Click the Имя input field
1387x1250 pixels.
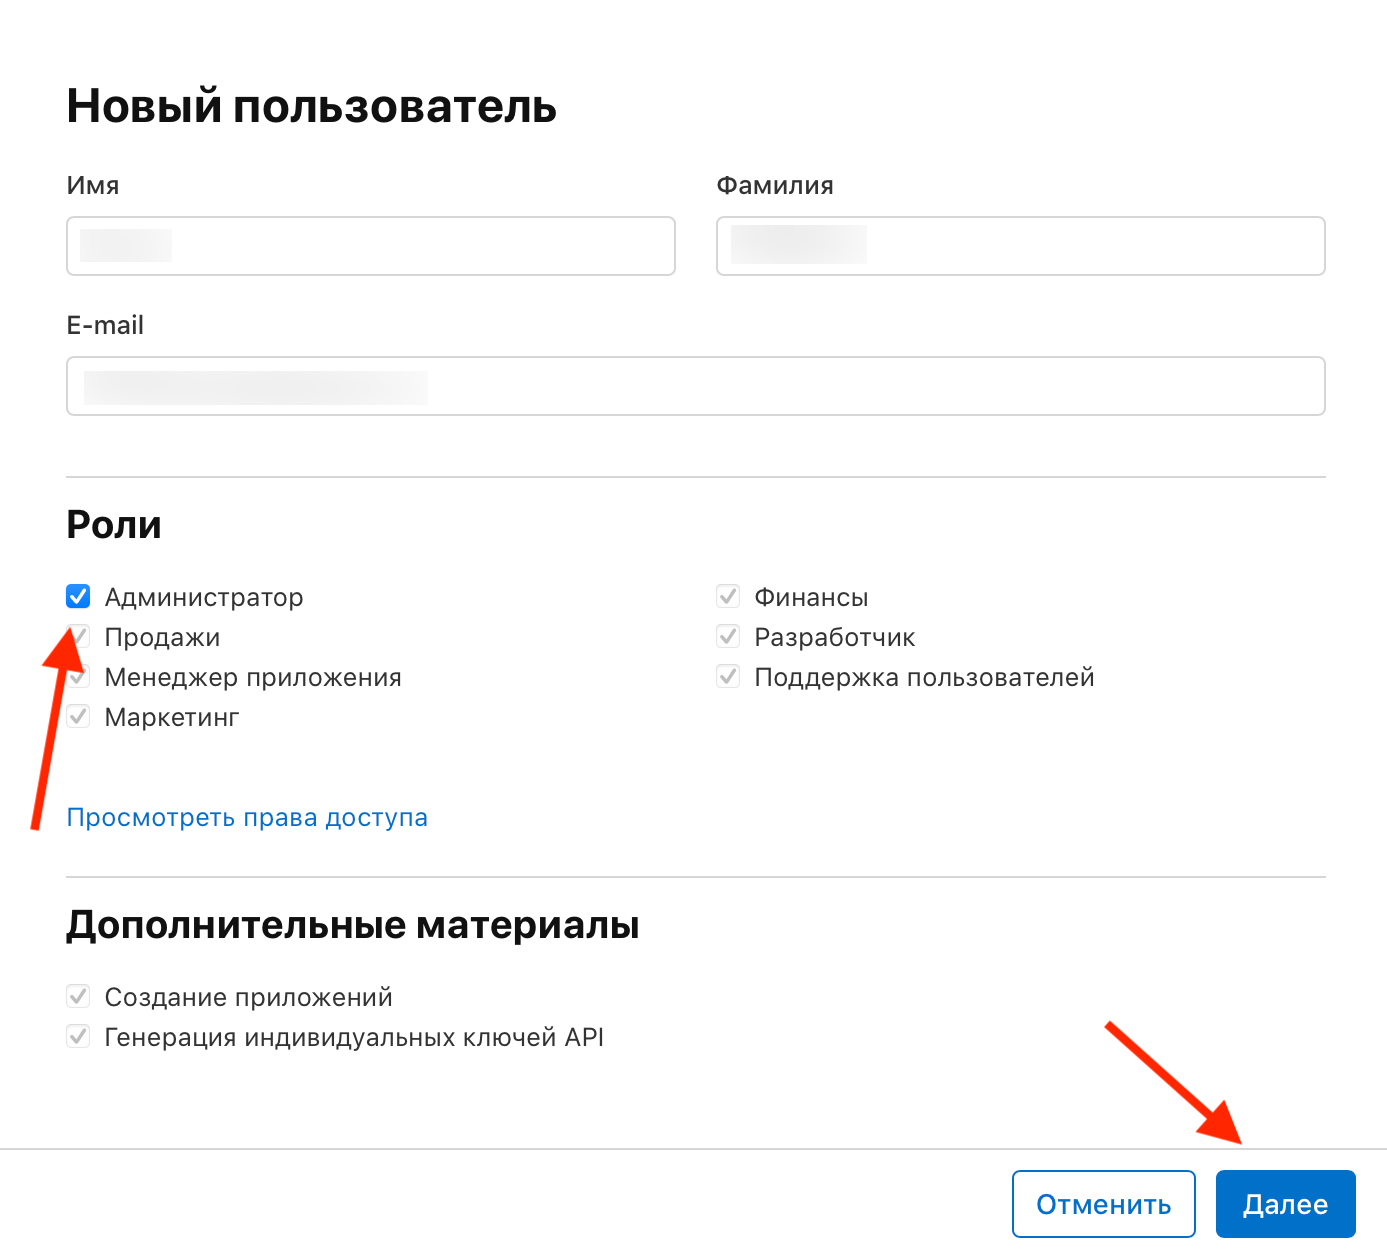pyautogui.click(x=371, y=246)
